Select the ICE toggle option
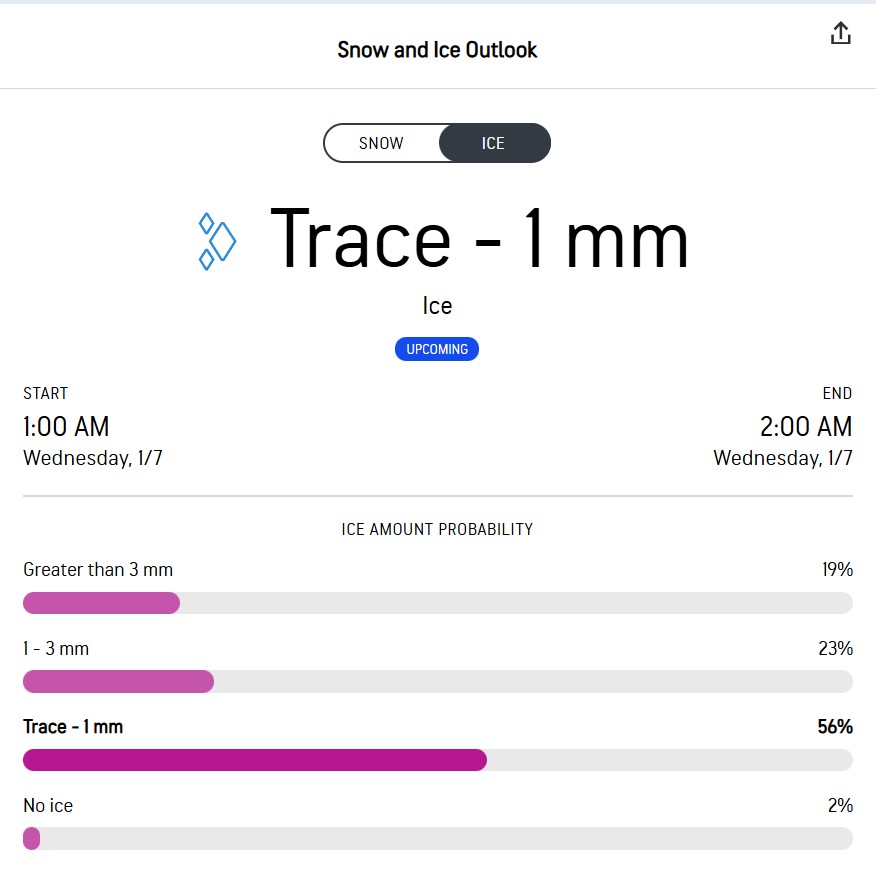This screenshot has height=878, width=876. tap(493, 143)
